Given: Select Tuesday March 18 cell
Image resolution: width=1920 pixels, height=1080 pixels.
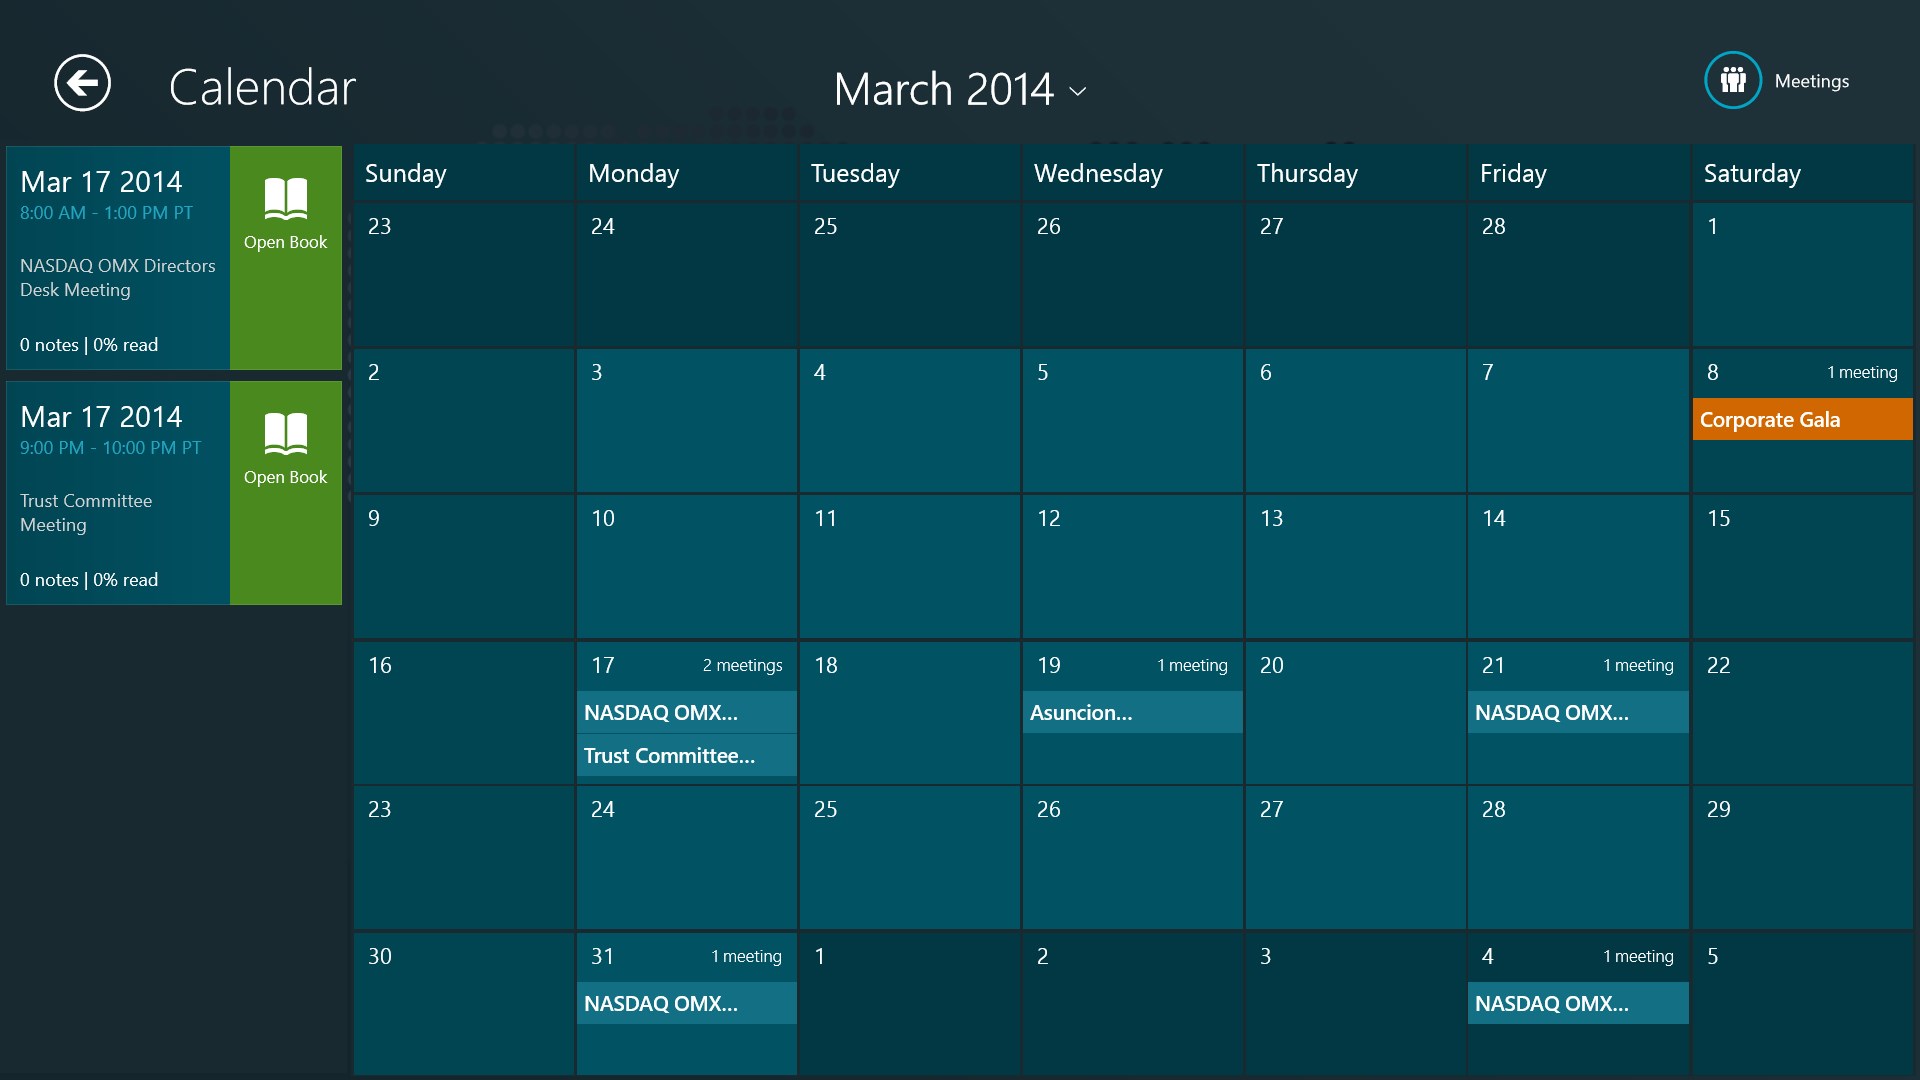Looking at the screenshot, I should tap(909, 712).
